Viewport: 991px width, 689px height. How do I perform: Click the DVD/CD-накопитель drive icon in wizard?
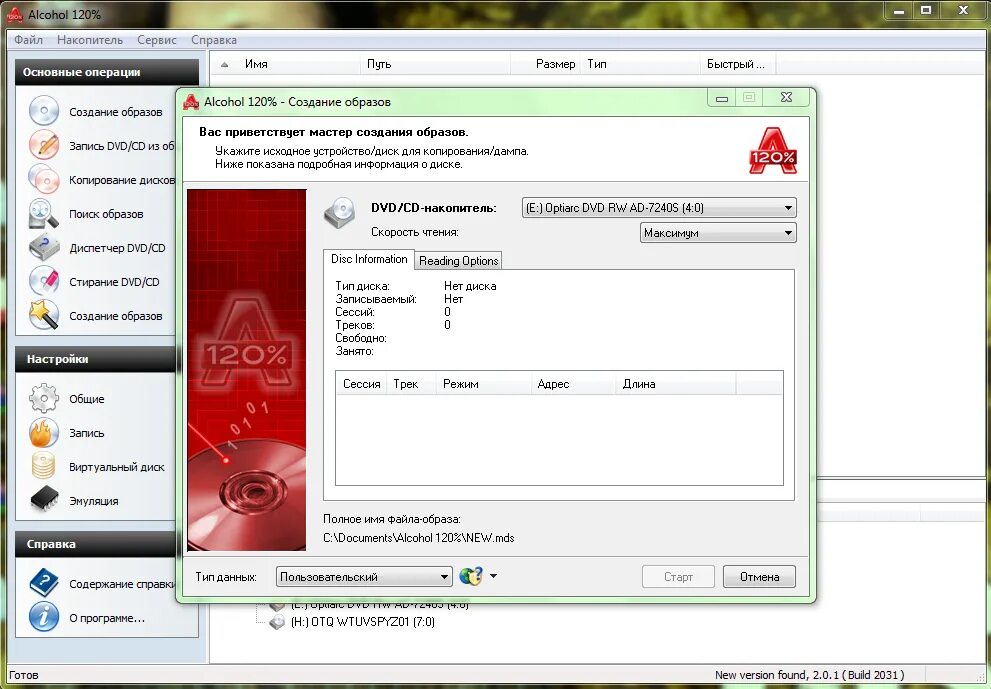coord(339,212)
